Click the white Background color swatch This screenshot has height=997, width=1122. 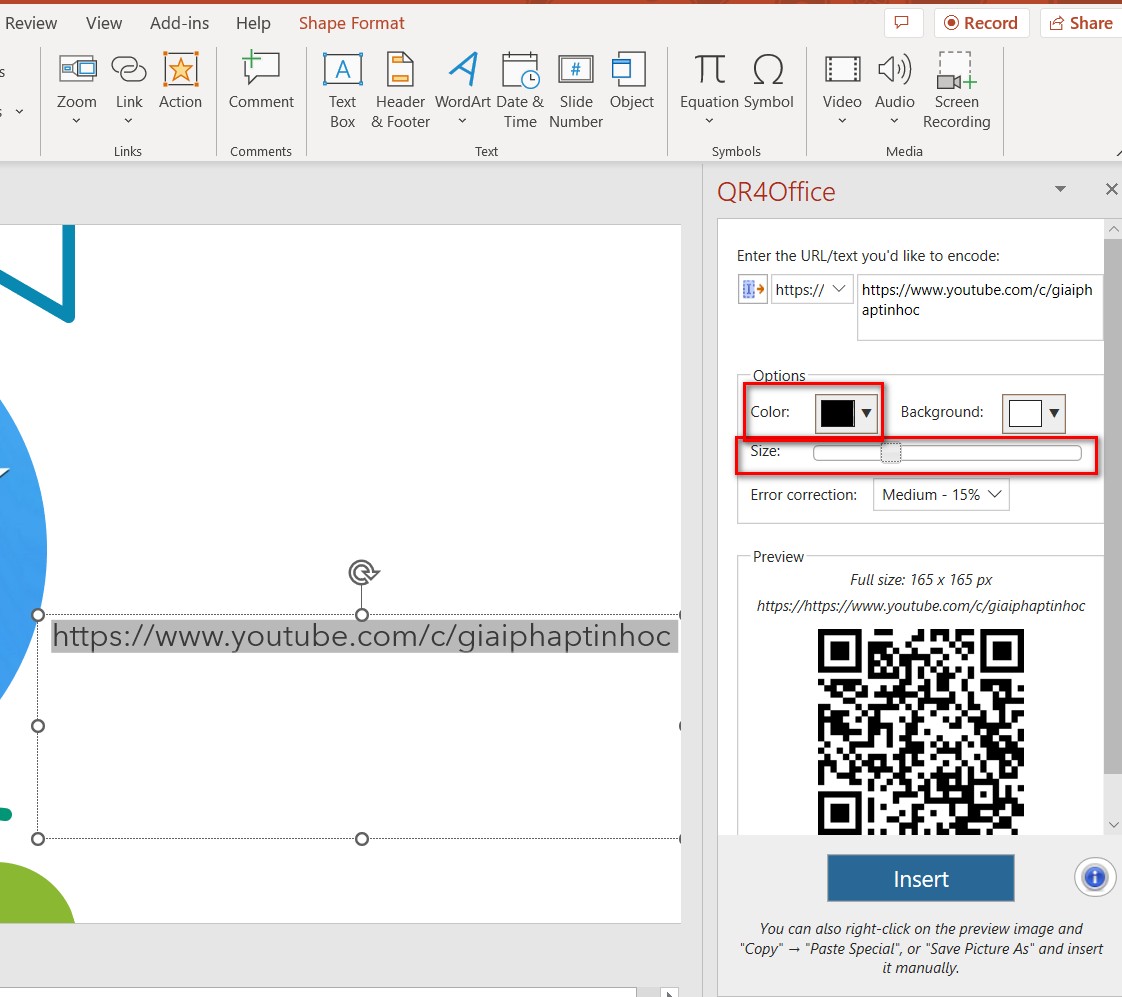click(1025, 413)
